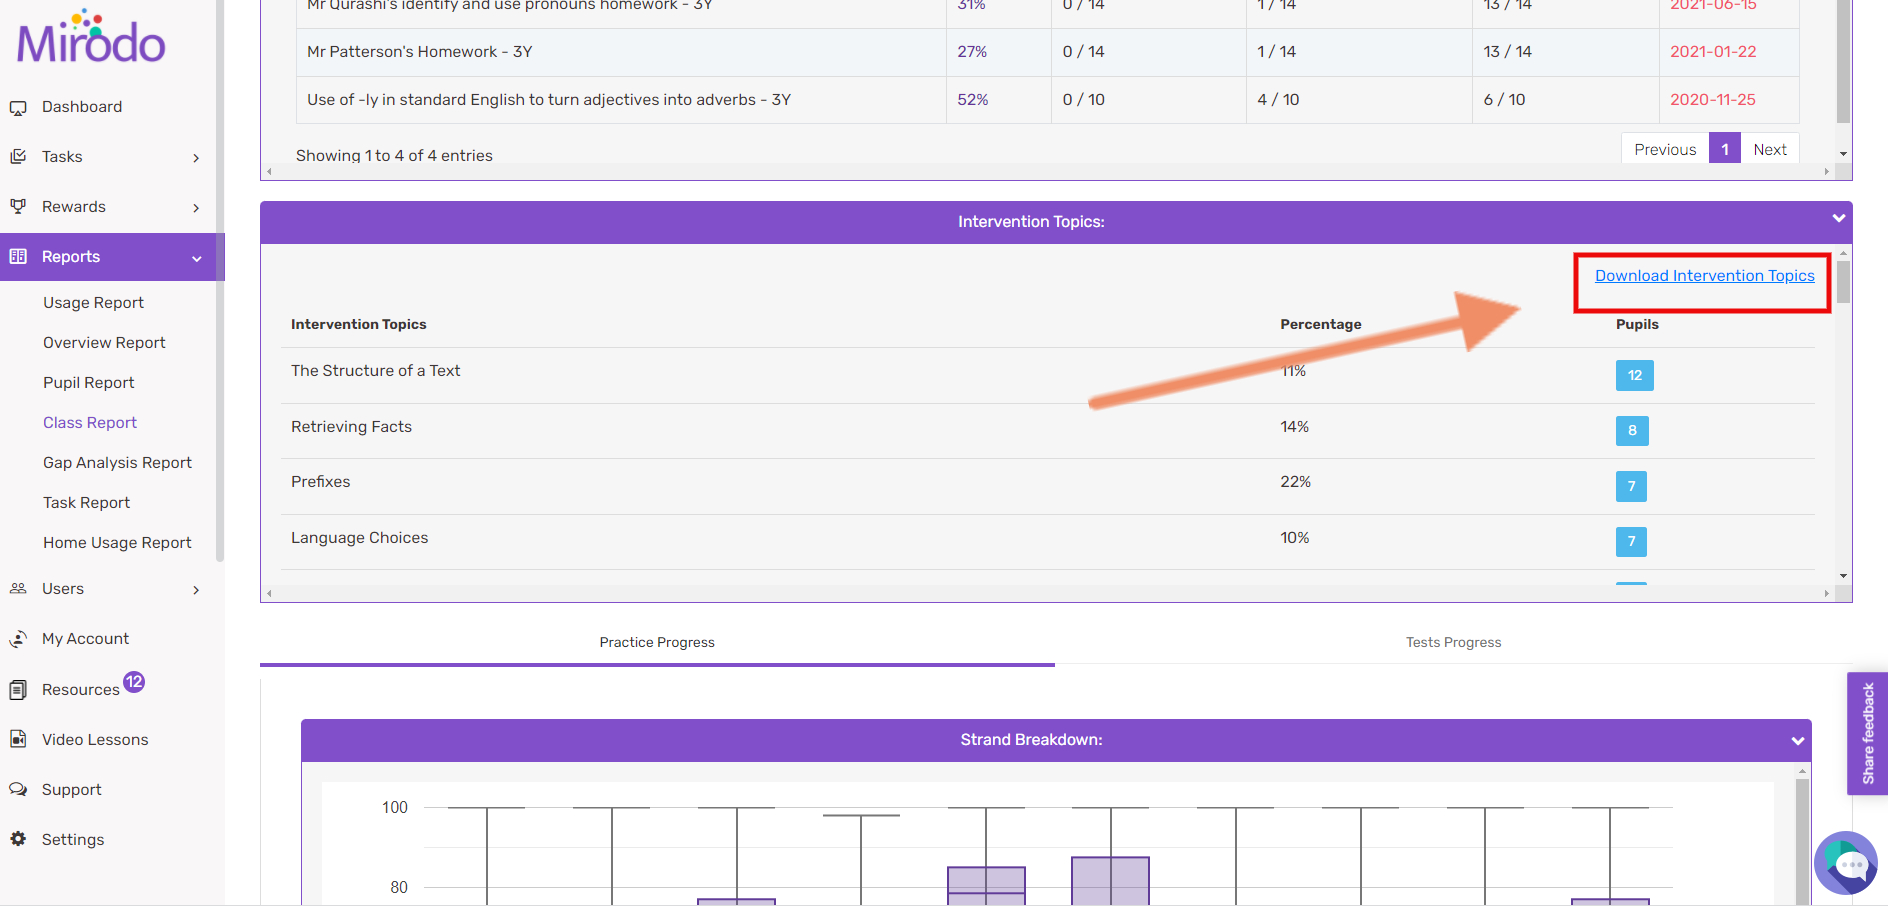Click the Tasks edit icon in sidebar
The height and width of the screenshot is (906, 1888).
18,157
